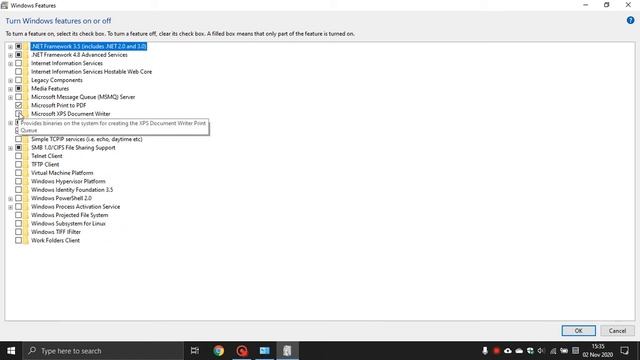Click the folder icon beside Virtual Machine Platform
This screenshot has width=640, height=360.
(26, 173)
